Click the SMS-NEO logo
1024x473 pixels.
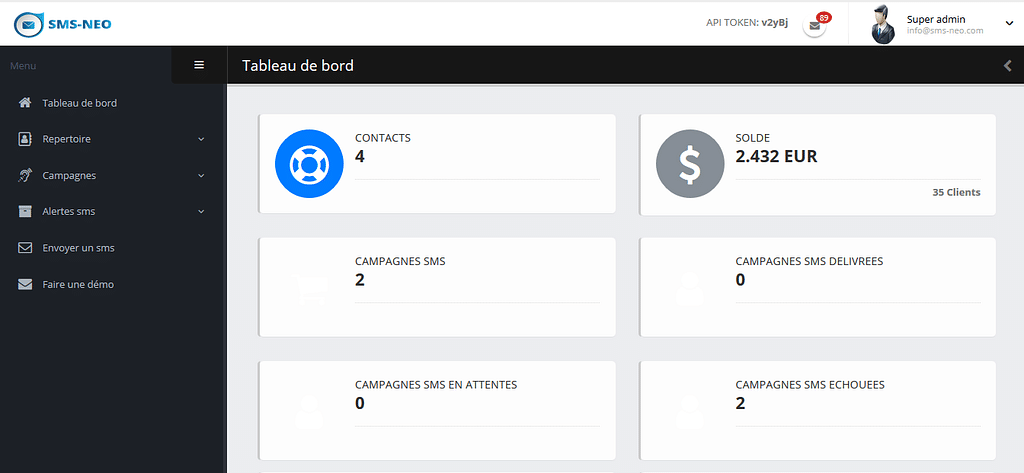[63, 23]
